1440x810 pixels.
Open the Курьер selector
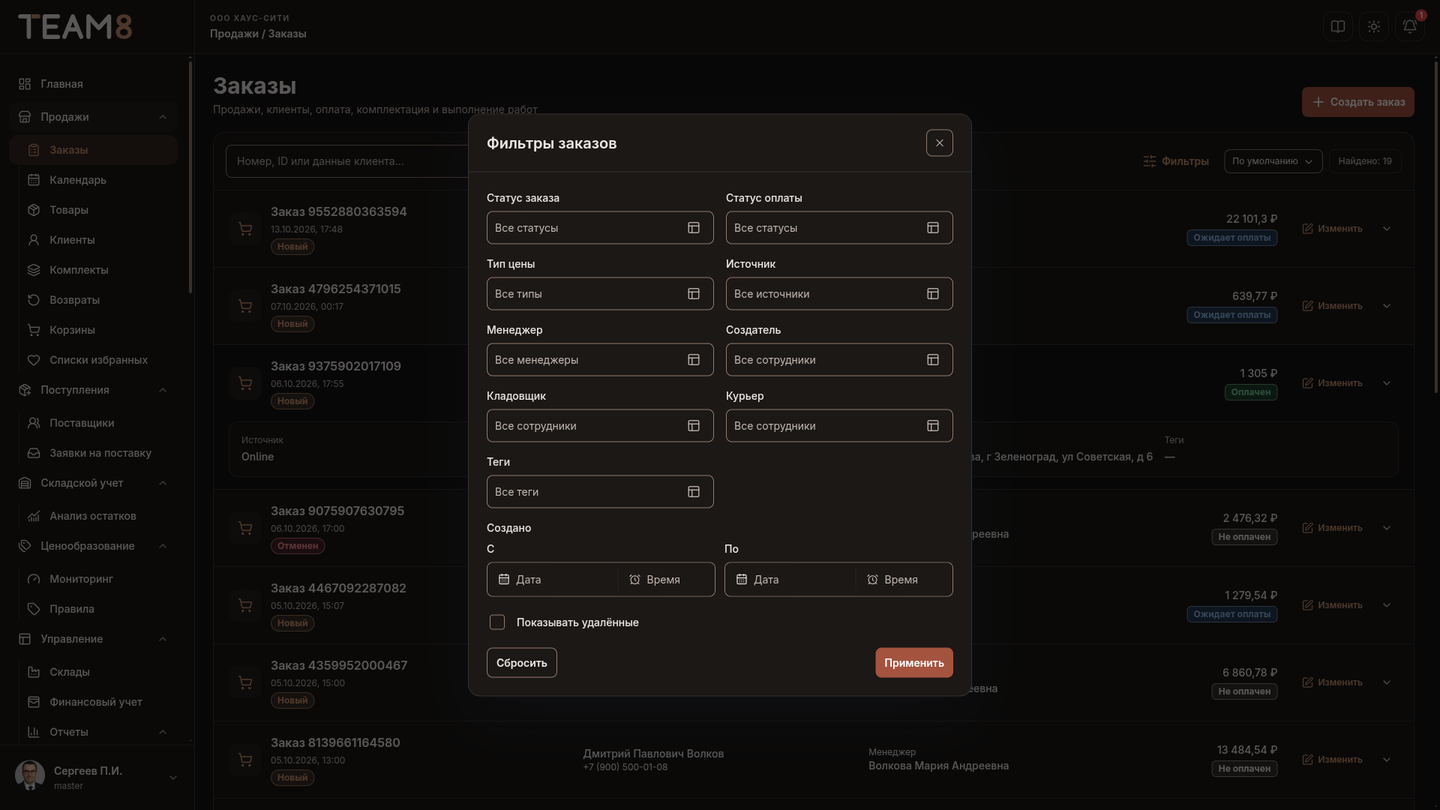pyautogui.click(x=839, y=426)
